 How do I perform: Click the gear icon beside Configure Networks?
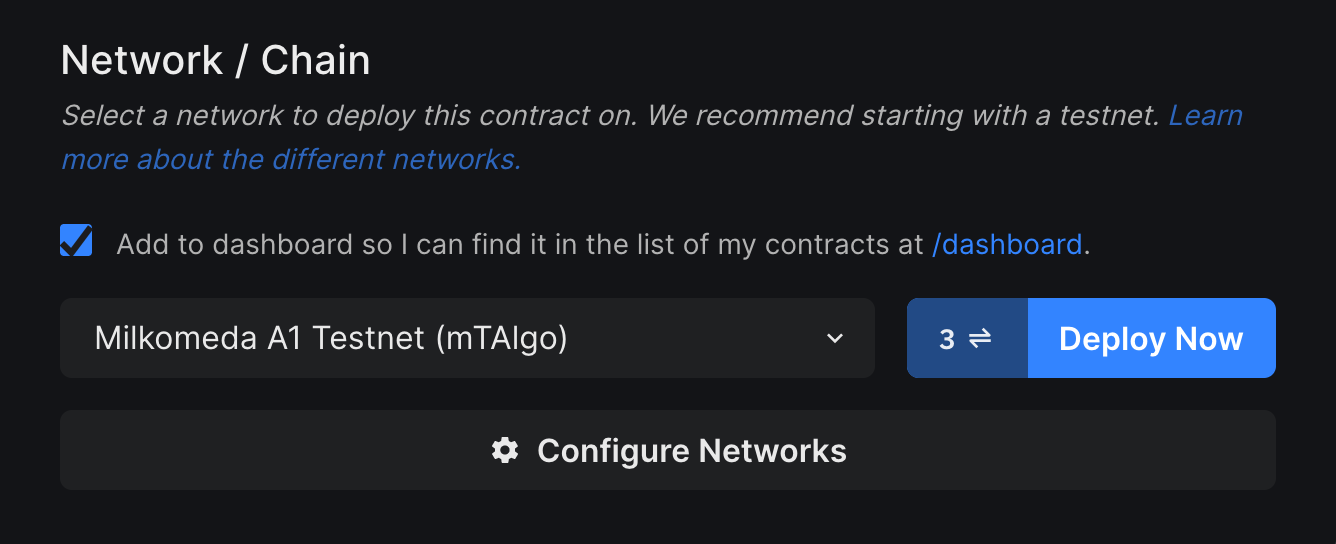point(505,451)
